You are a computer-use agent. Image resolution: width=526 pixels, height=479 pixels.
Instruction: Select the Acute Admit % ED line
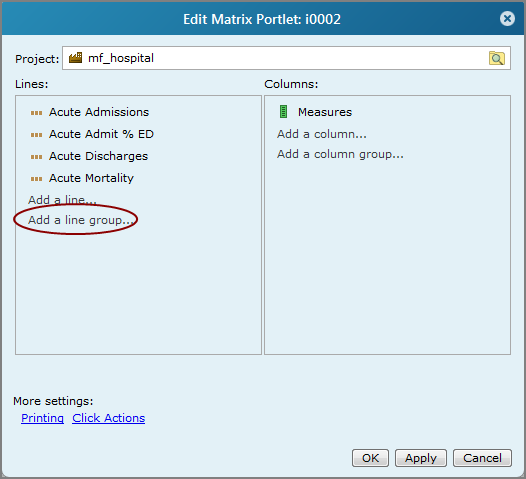click(x=101, y=134)
